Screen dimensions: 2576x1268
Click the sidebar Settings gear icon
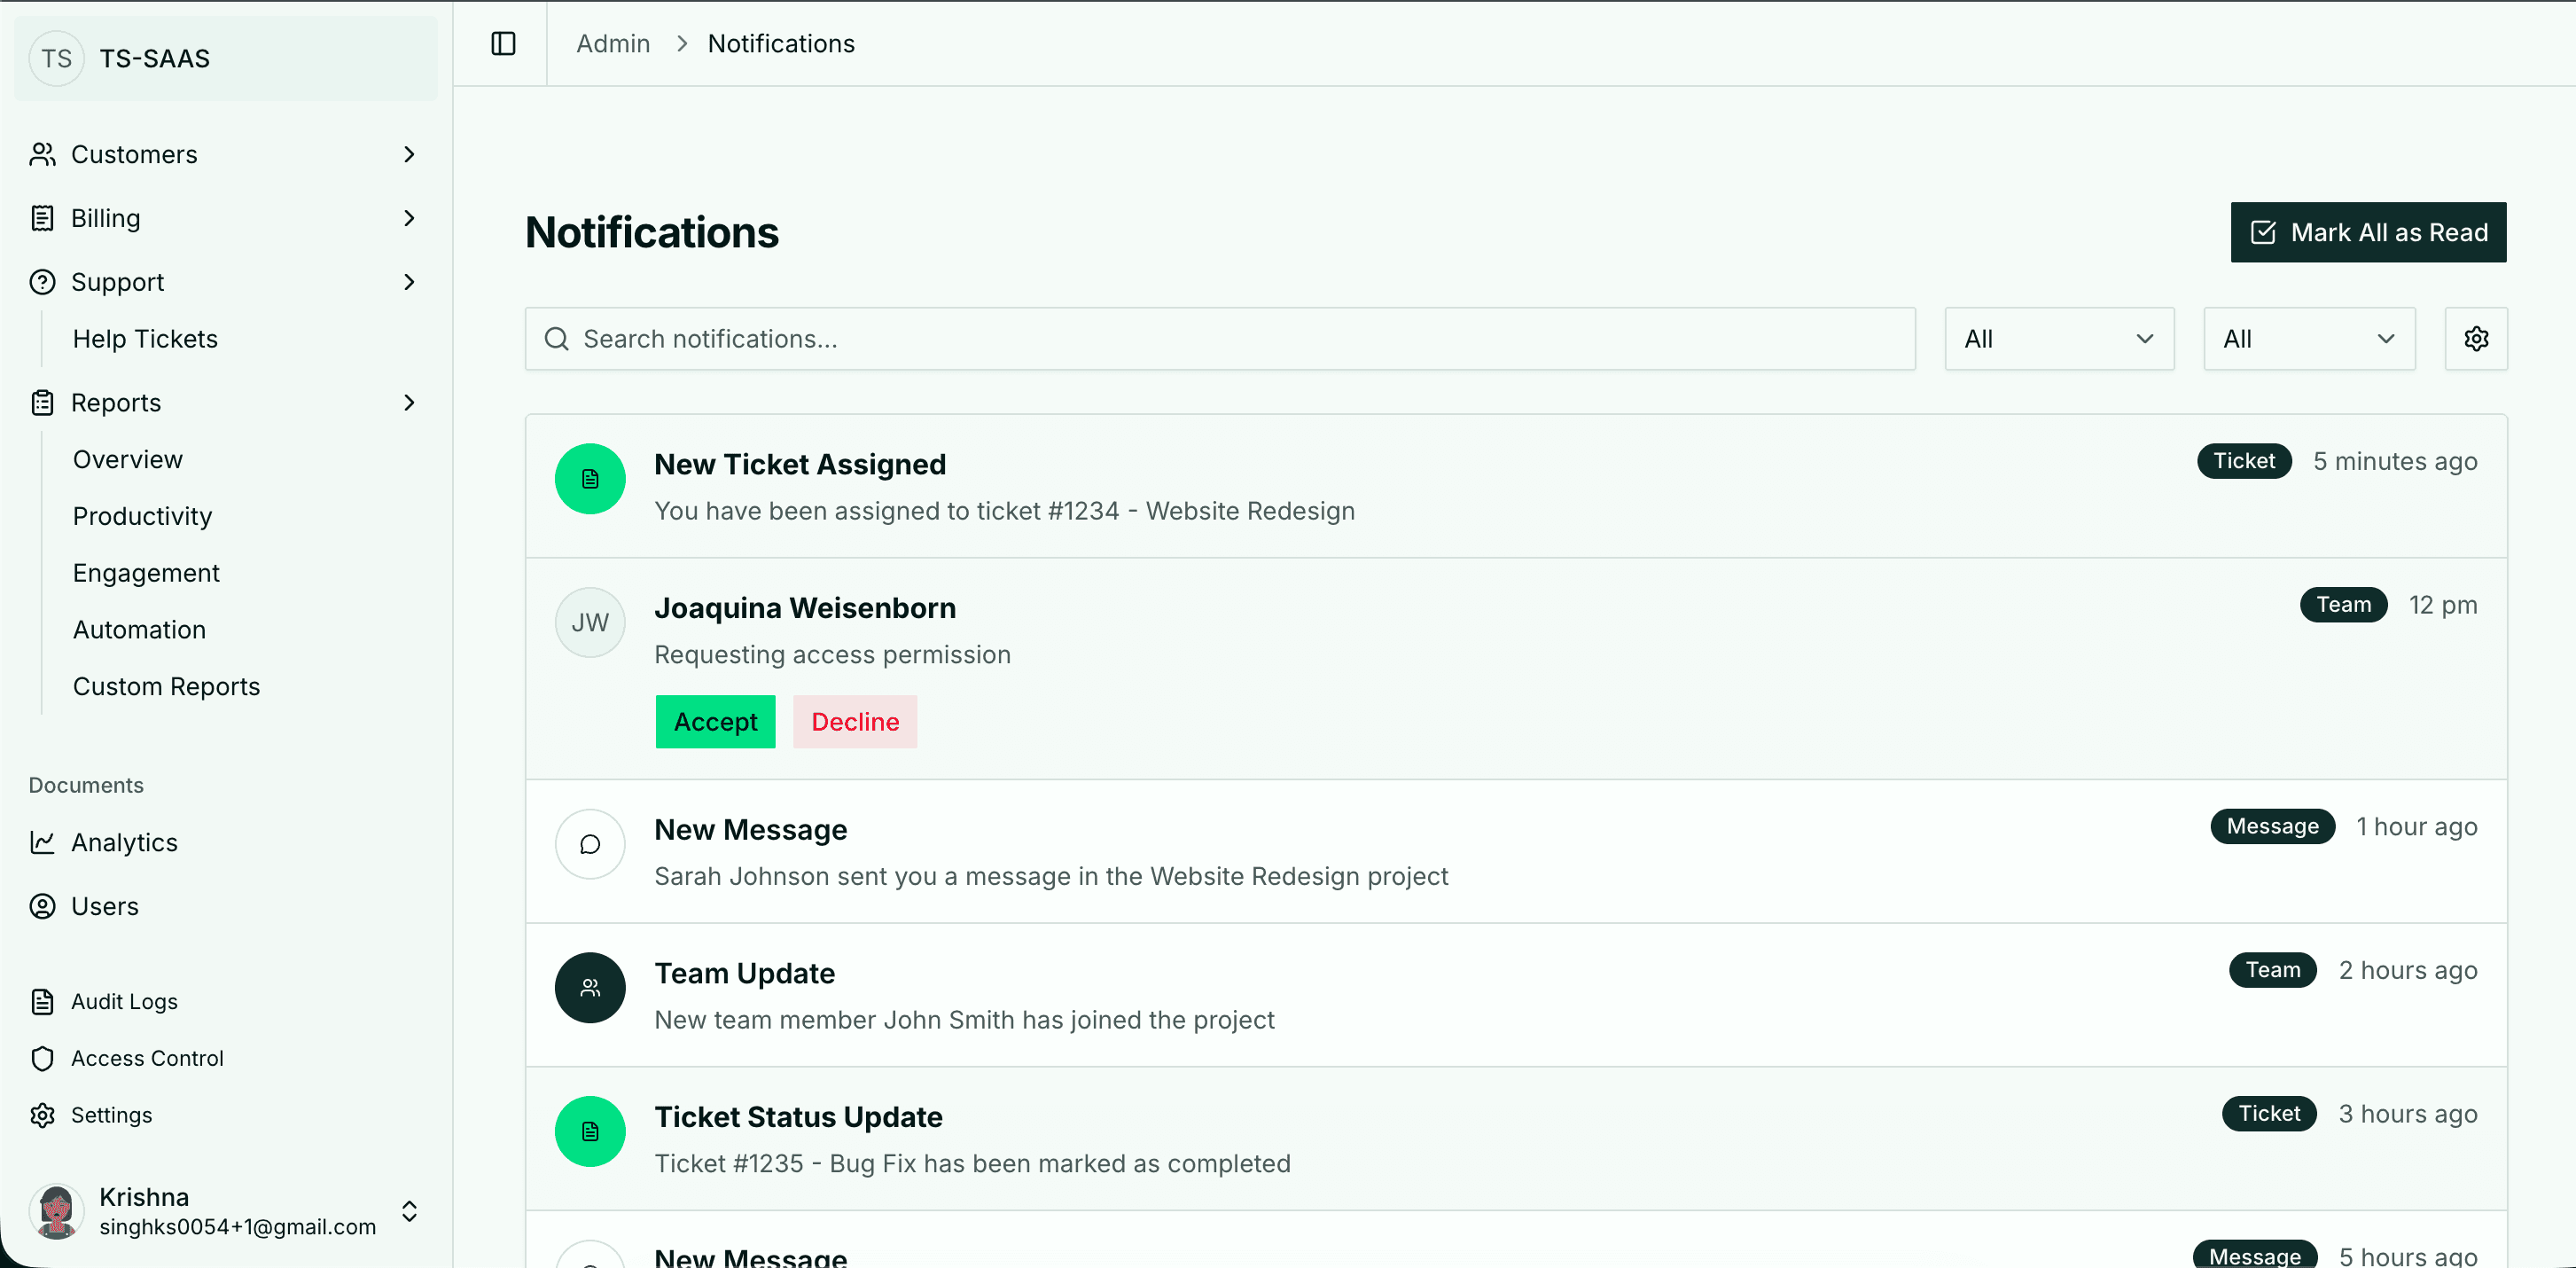(x=42, y=1115)
